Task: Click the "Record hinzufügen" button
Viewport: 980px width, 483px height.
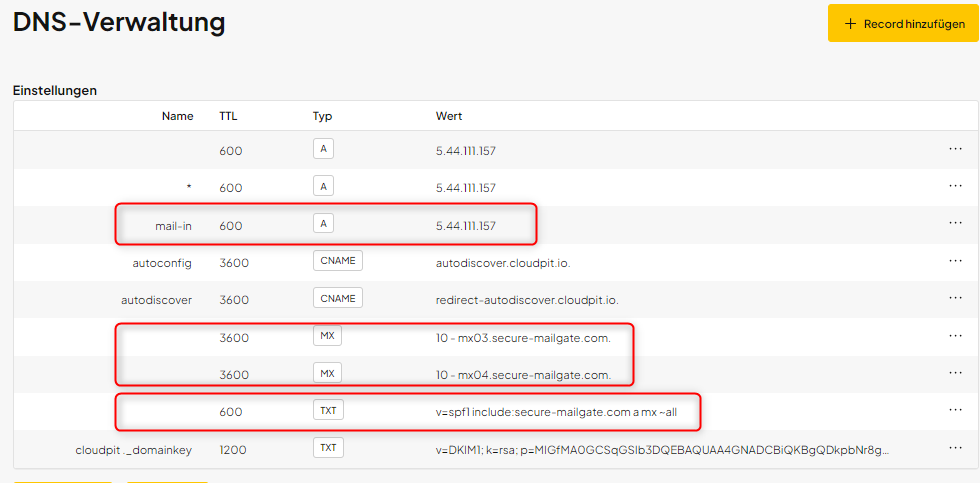Action: [903, 23]
